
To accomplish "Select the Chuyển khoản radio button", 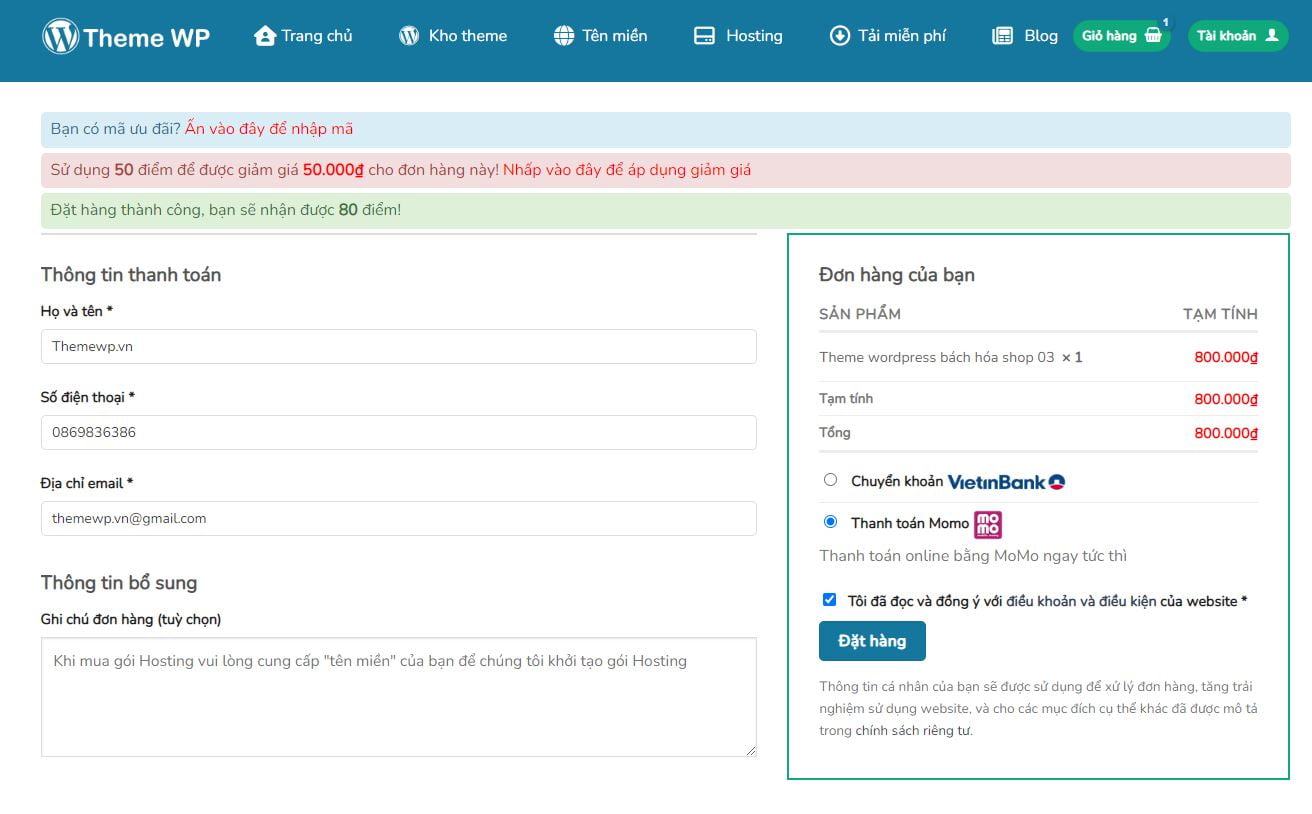I will click(830, 480).
